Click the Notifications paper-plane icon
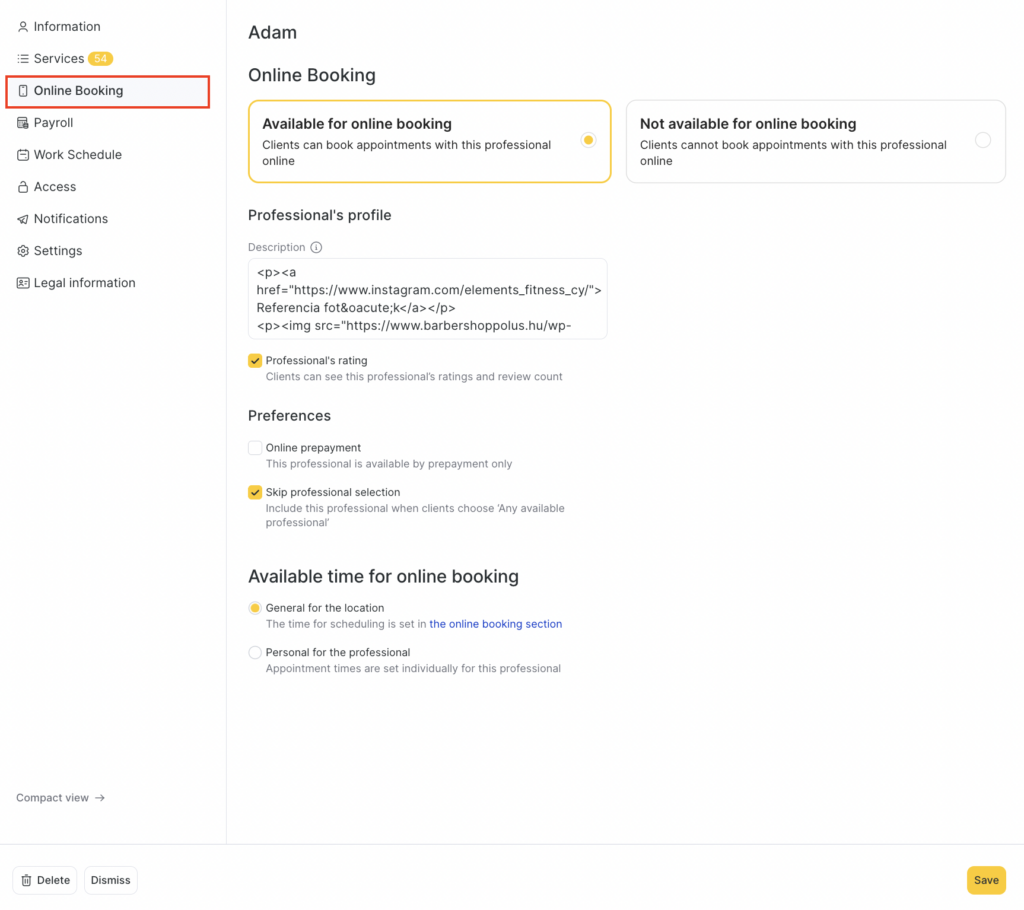 pos(23,219)
